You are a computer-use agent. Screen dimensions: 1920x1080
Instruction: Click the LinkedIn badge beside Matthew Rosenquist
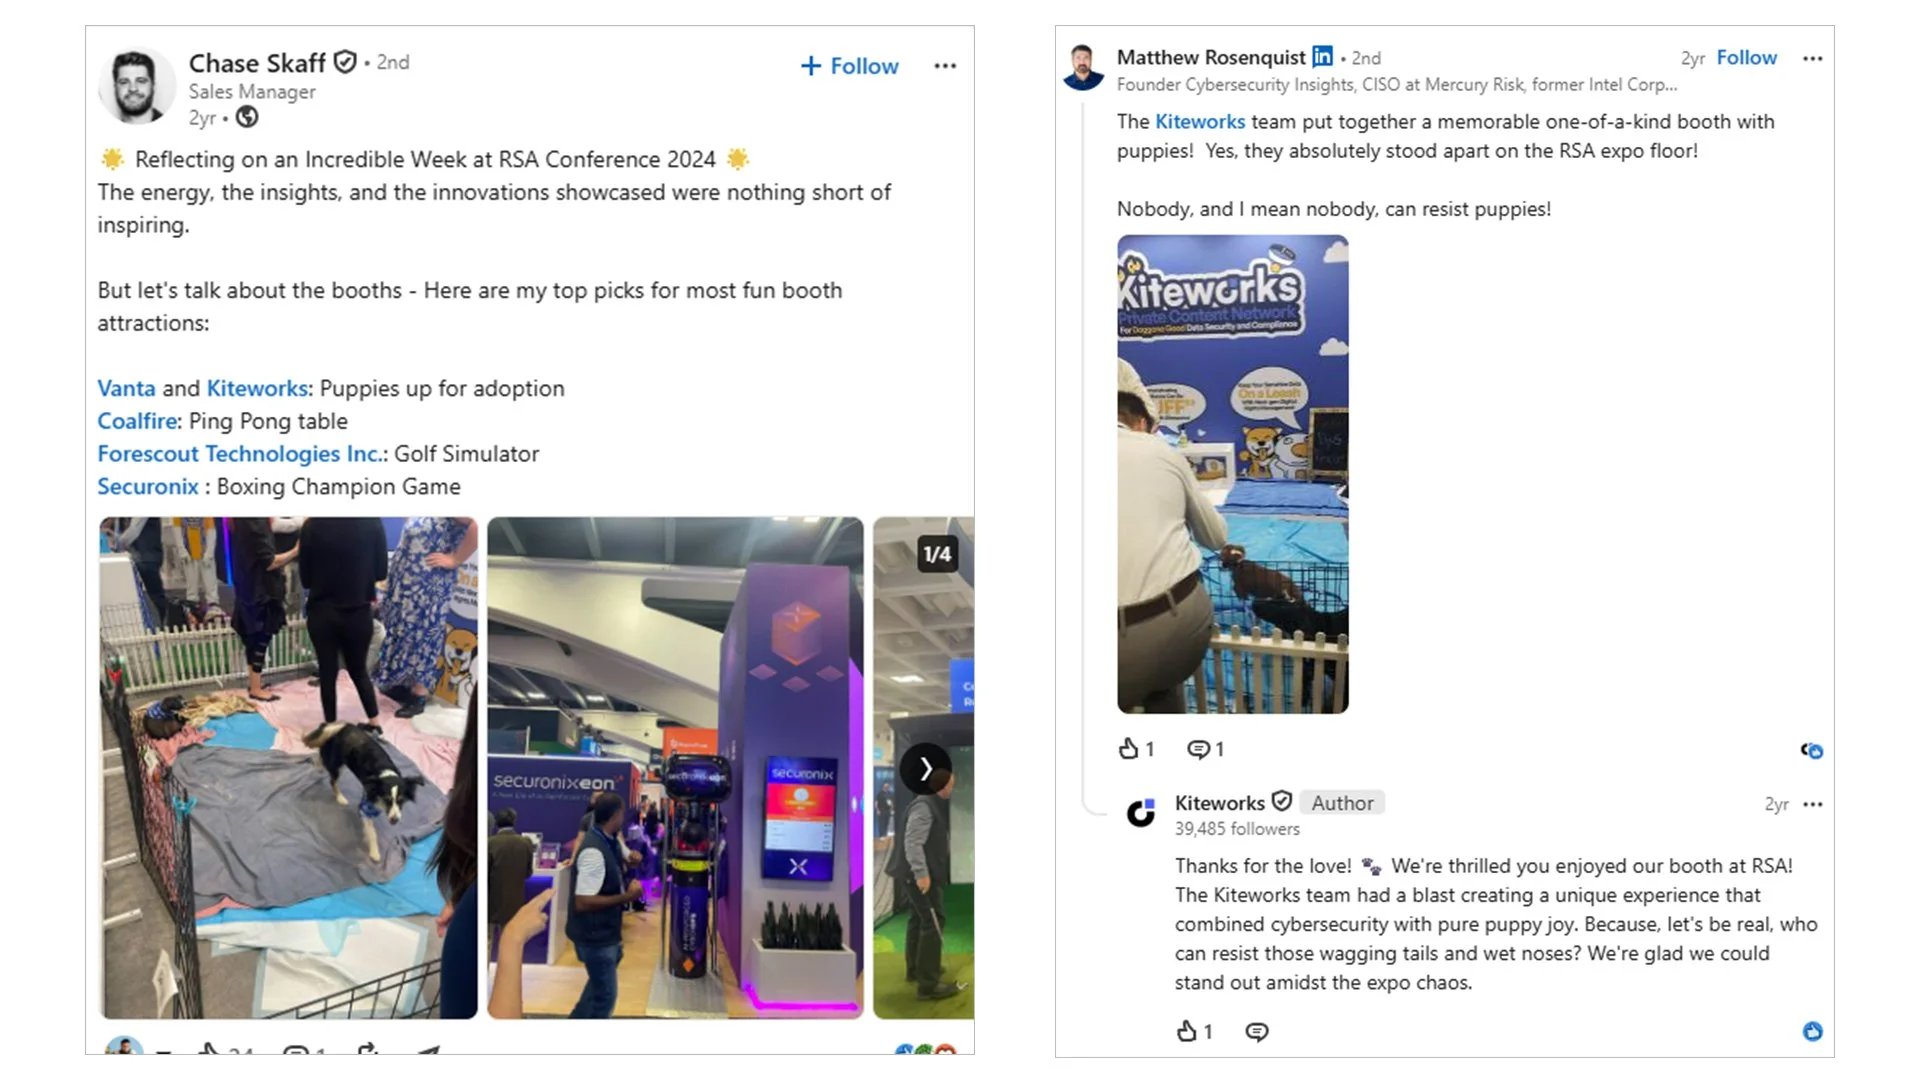tap(1322, 57)
